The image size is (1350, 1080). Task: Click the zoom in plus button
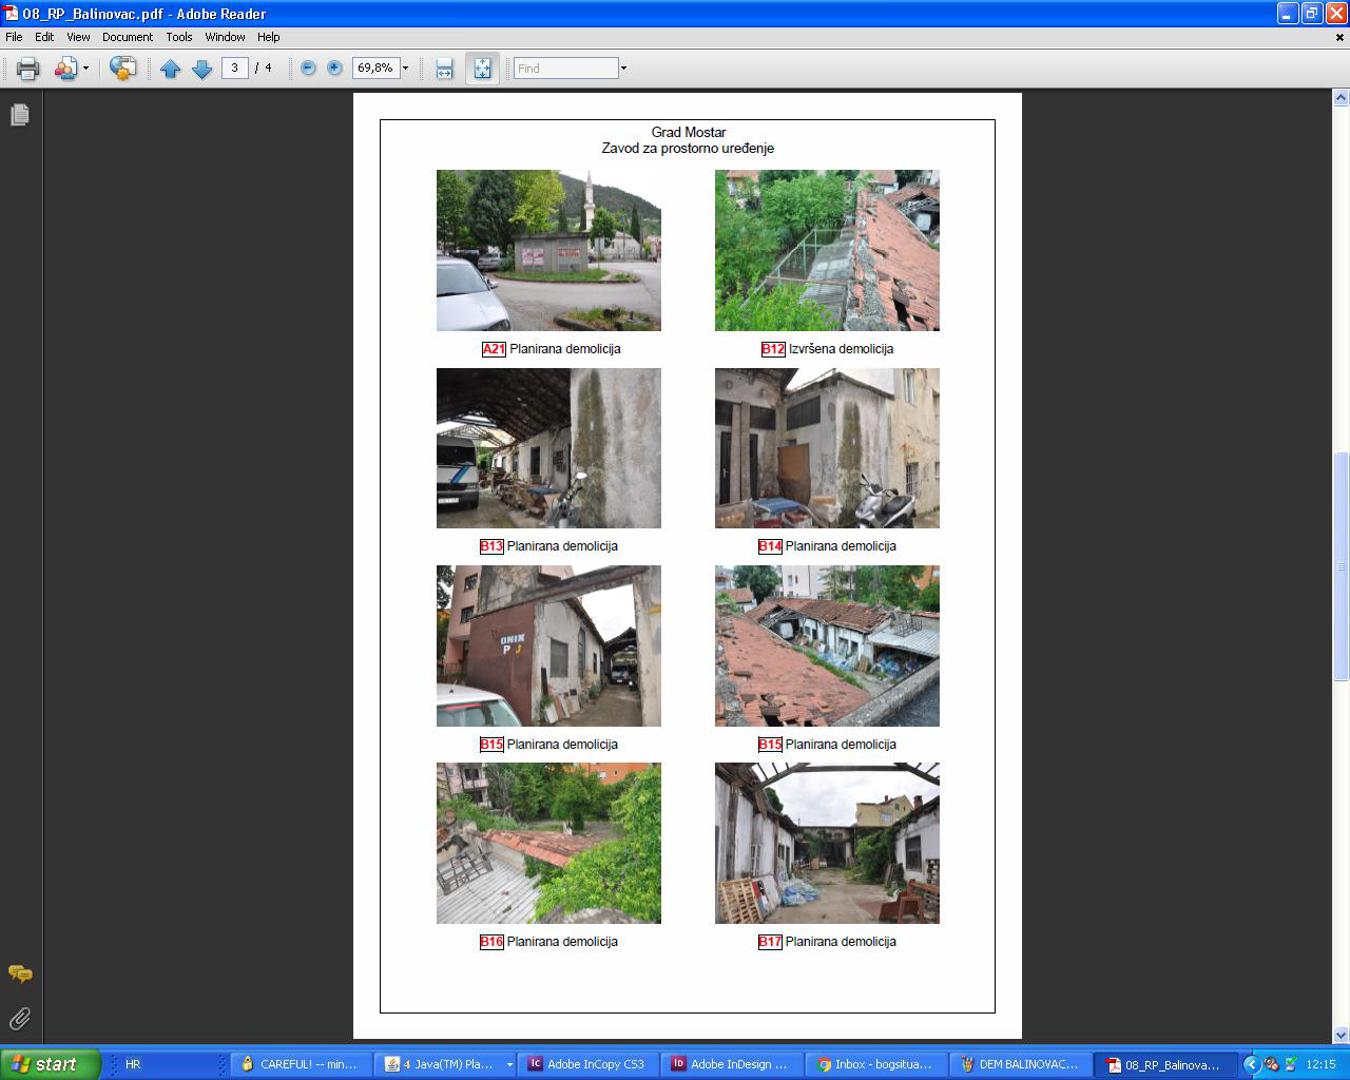(x=335, y=68)
